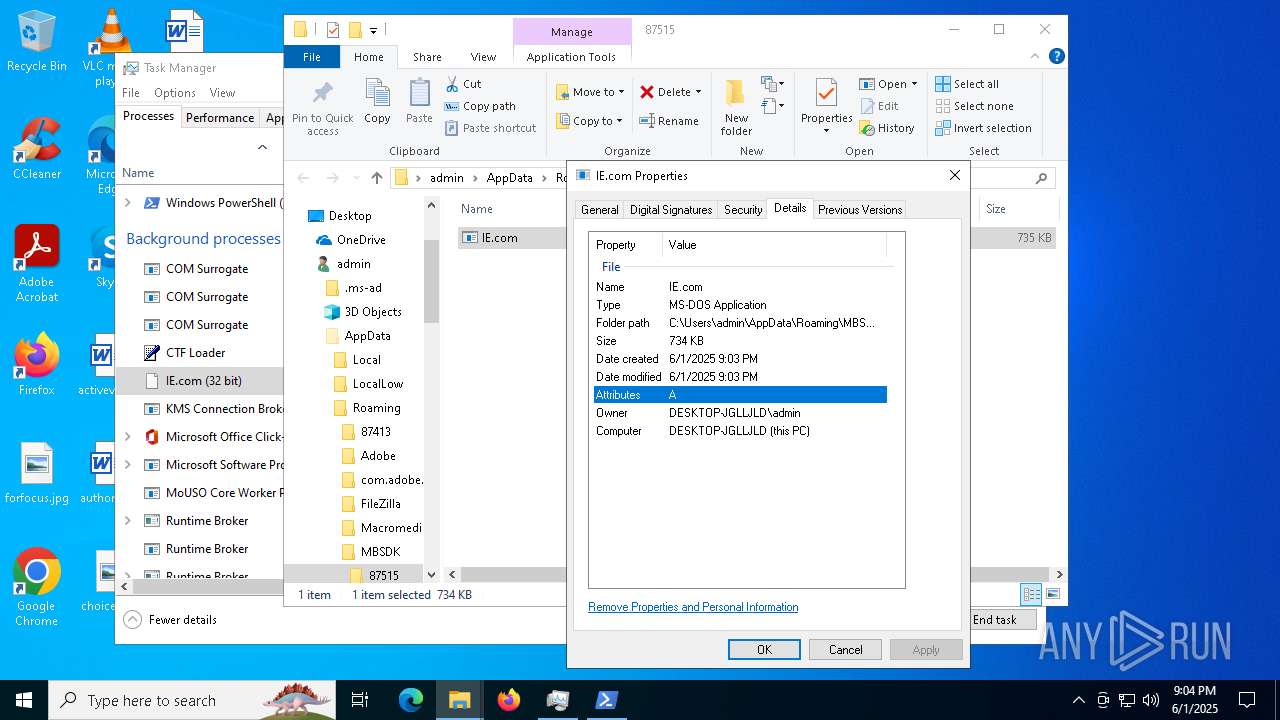Expand the Properties dropdown arrow in ribbon
This screenshot has width=1280, height=720.
point(826,131)
